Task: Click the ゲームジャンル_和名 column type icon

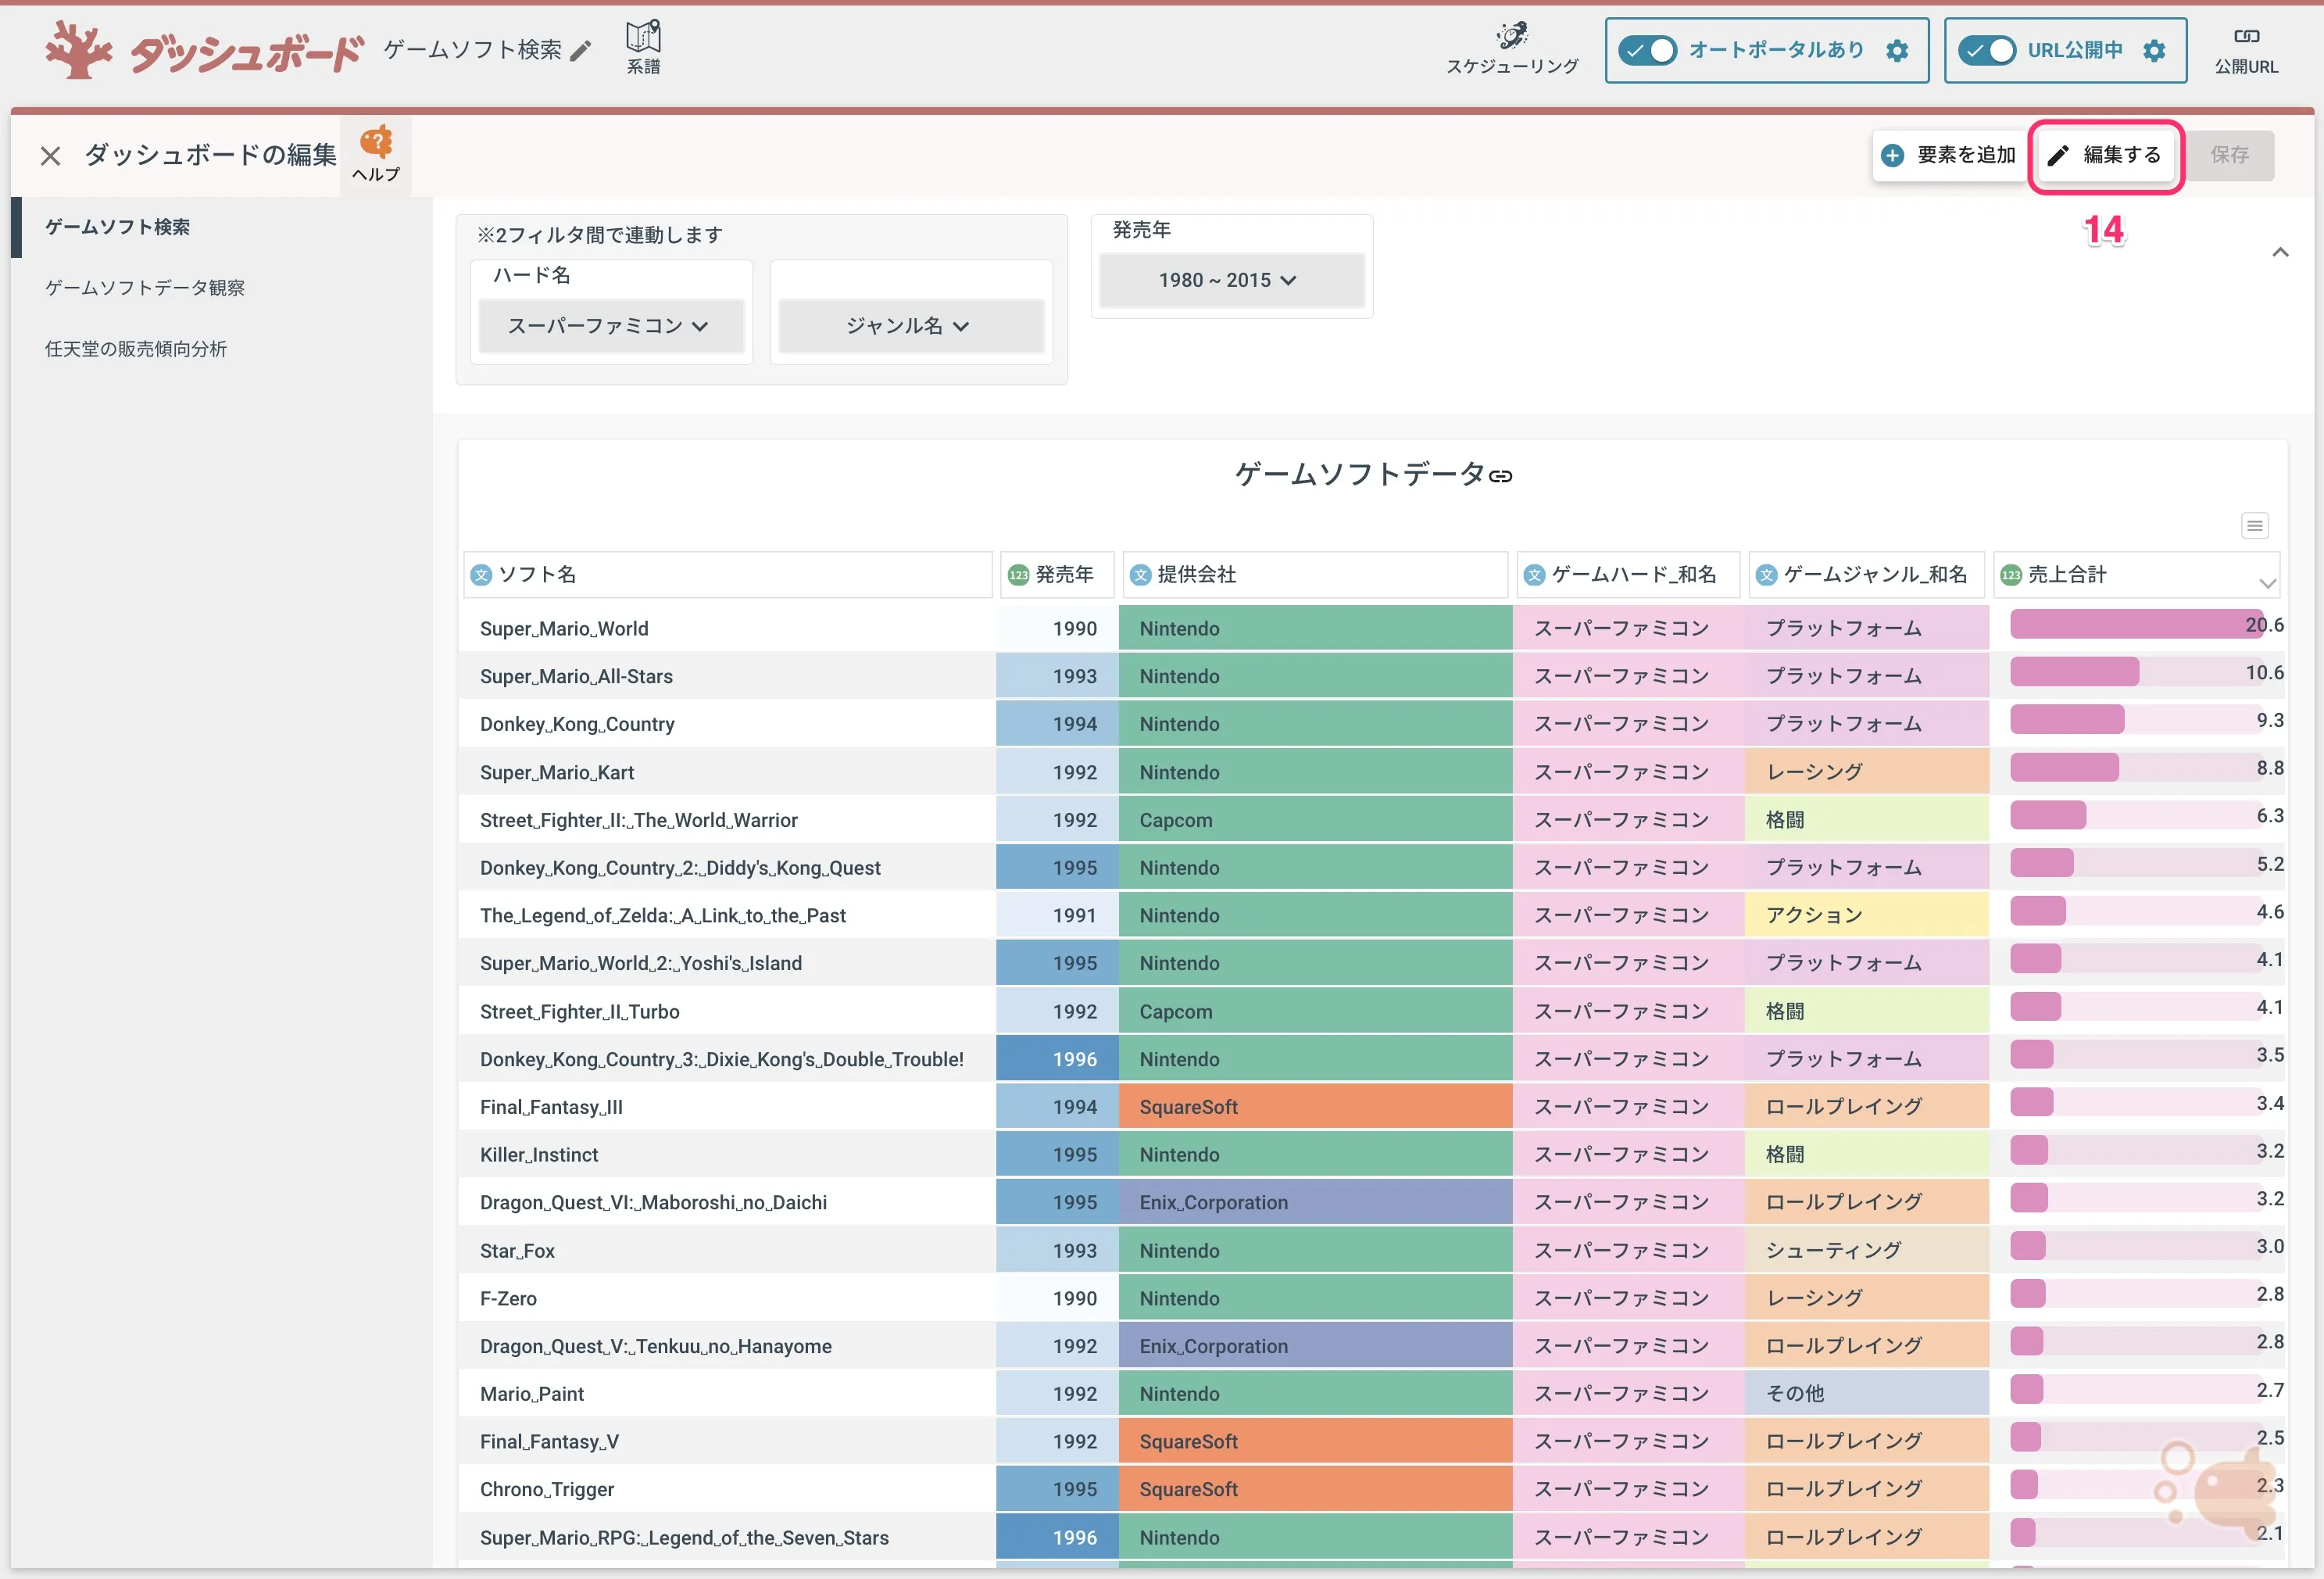Action: (x=1766, y=575)
